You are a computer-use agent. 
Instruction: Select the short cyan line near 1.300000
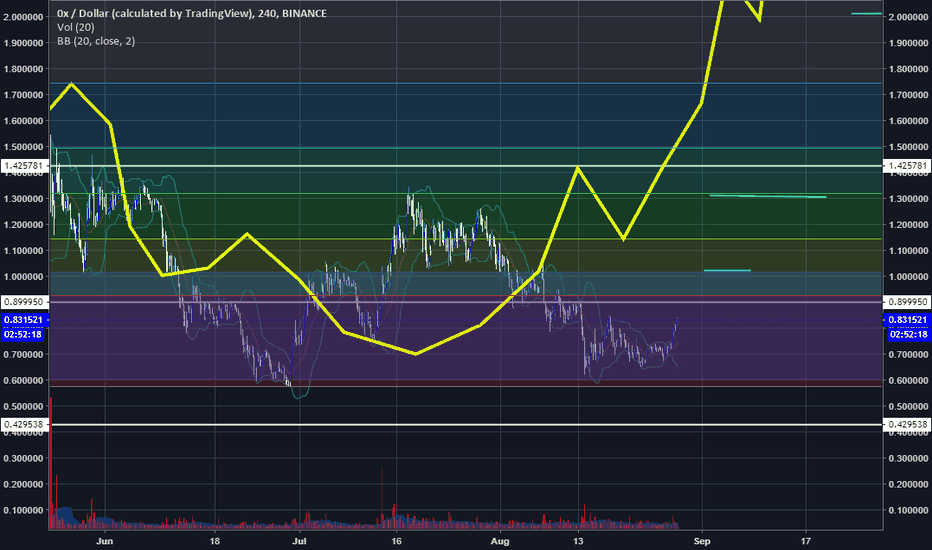(x=768, y=196)
